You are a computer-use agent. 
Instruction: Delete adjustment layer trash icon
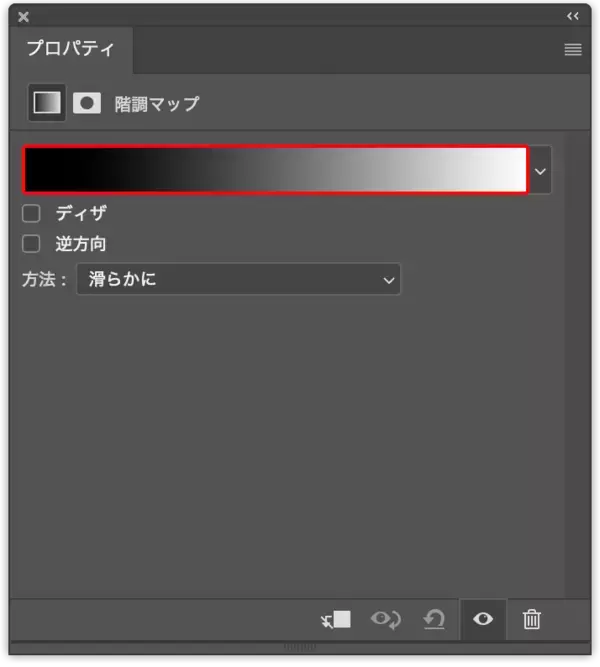coord(532,619)
